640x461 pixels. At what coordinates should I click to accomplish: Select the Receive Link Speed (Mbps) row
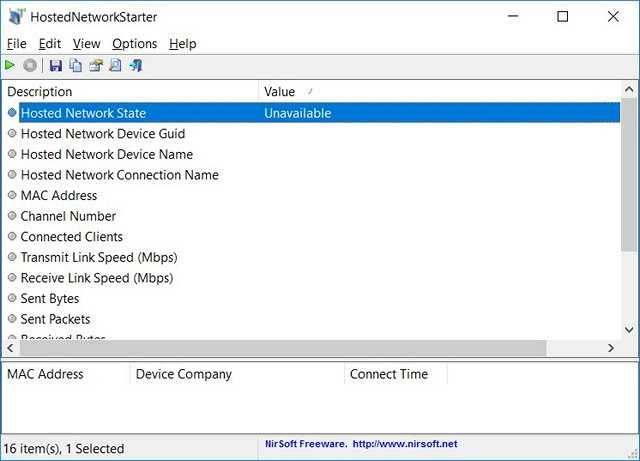coord(313,278)
